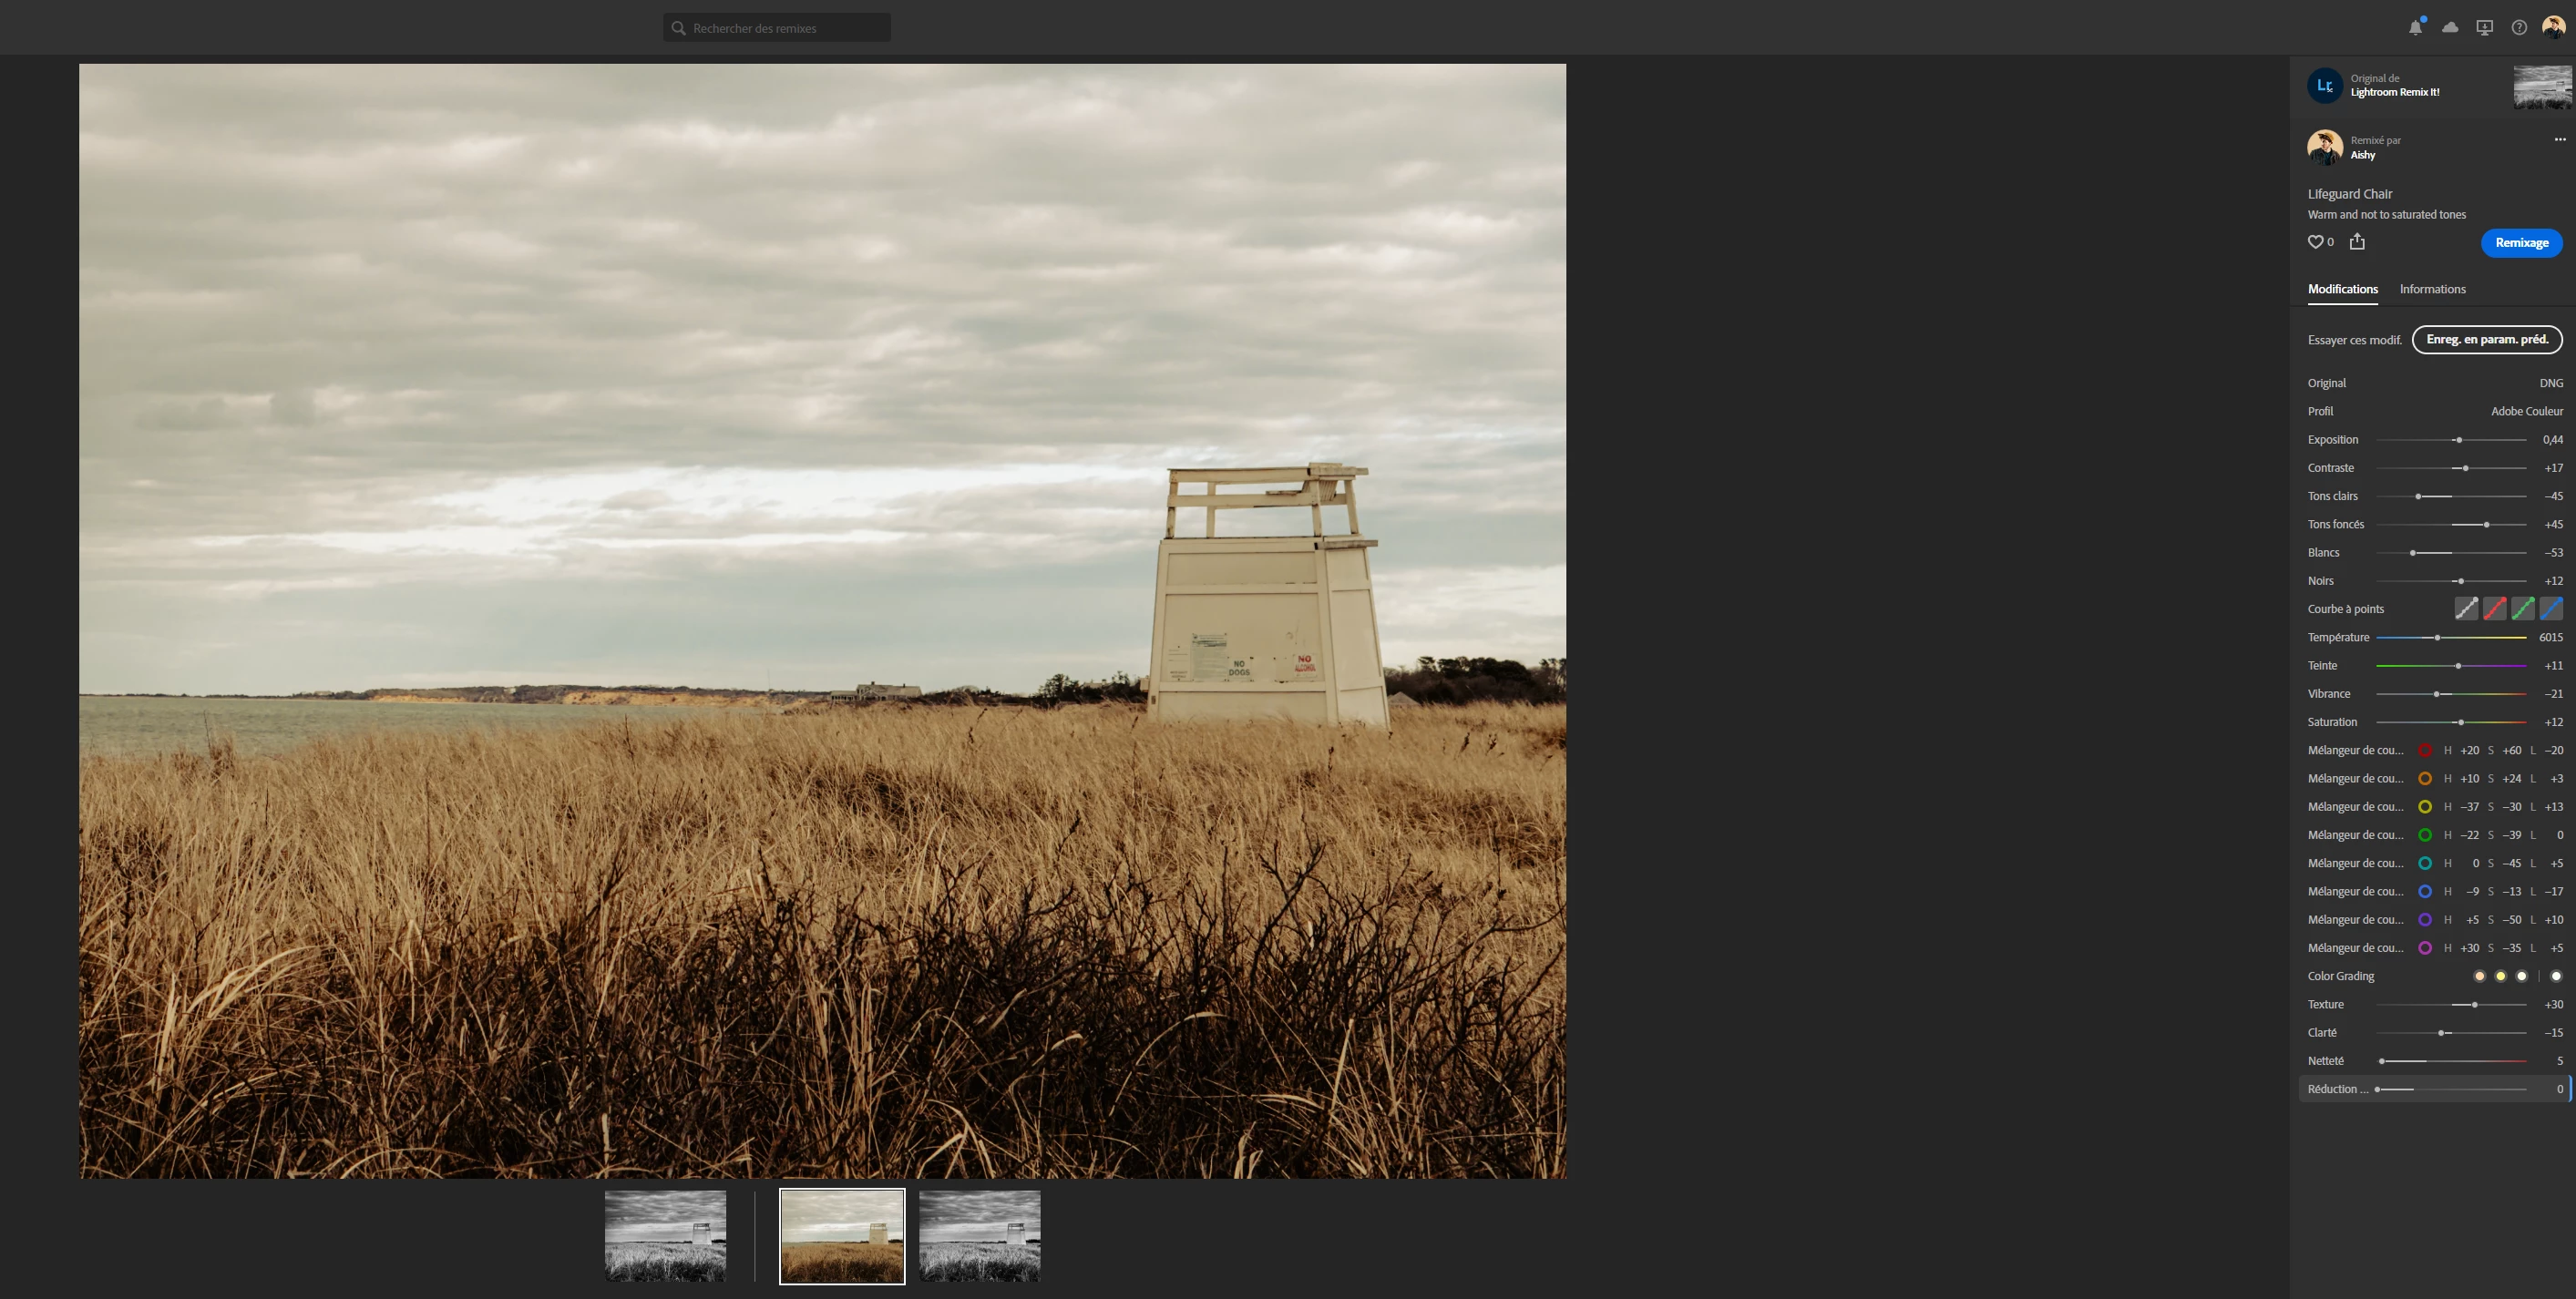The image size is (2576, 1299).
Task: Click Enreg. en param. préd. button
Action: pyautogui.click(x=2486, y=339)
